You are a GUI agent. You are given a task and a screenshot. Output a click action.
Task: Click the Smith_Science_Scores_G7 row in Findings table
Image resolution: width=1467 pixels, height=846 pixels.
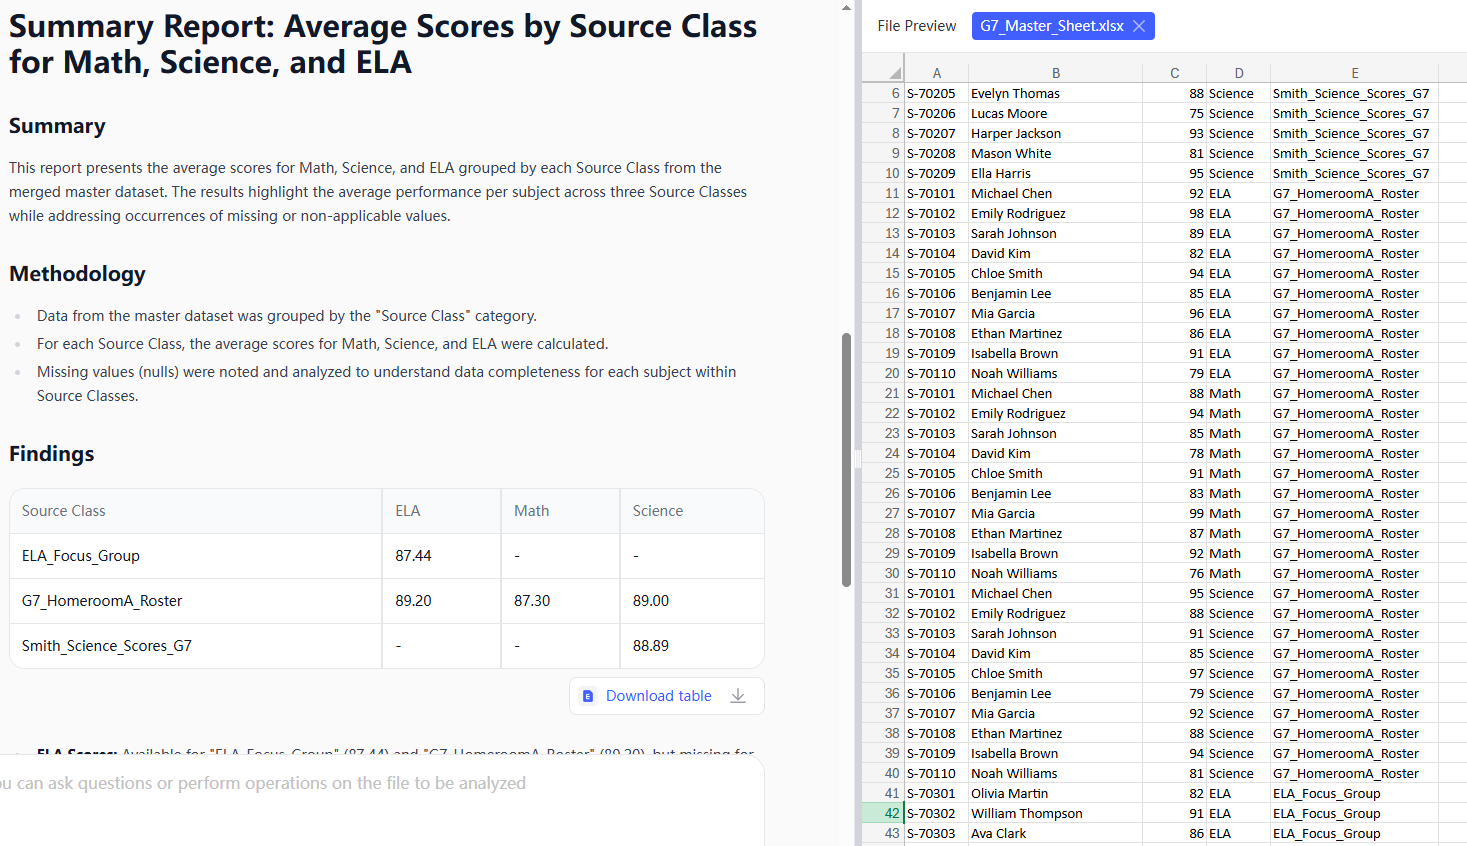coord(107,646)
